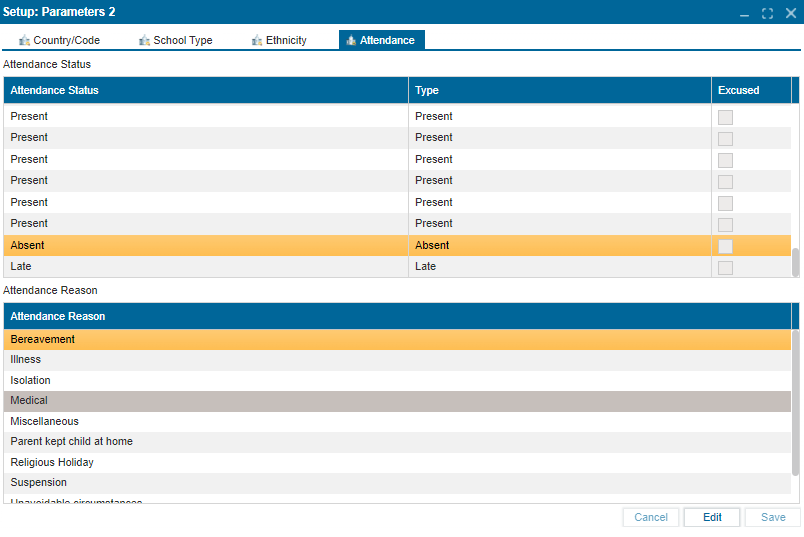Minimize the Setup Parameters 2 window
Screen dimensions: 804x537
(x=744, y=13)
